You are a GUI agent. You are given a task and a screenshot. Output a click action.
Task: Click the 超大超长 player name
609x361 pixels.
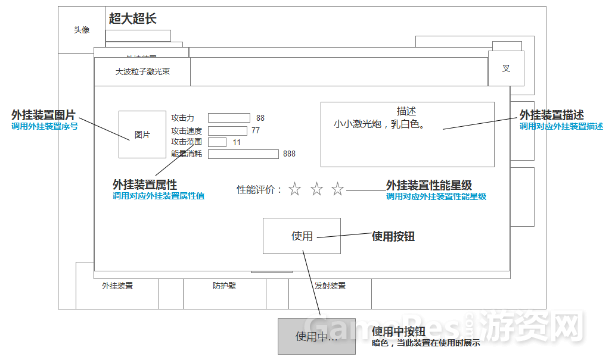point(132,18)
